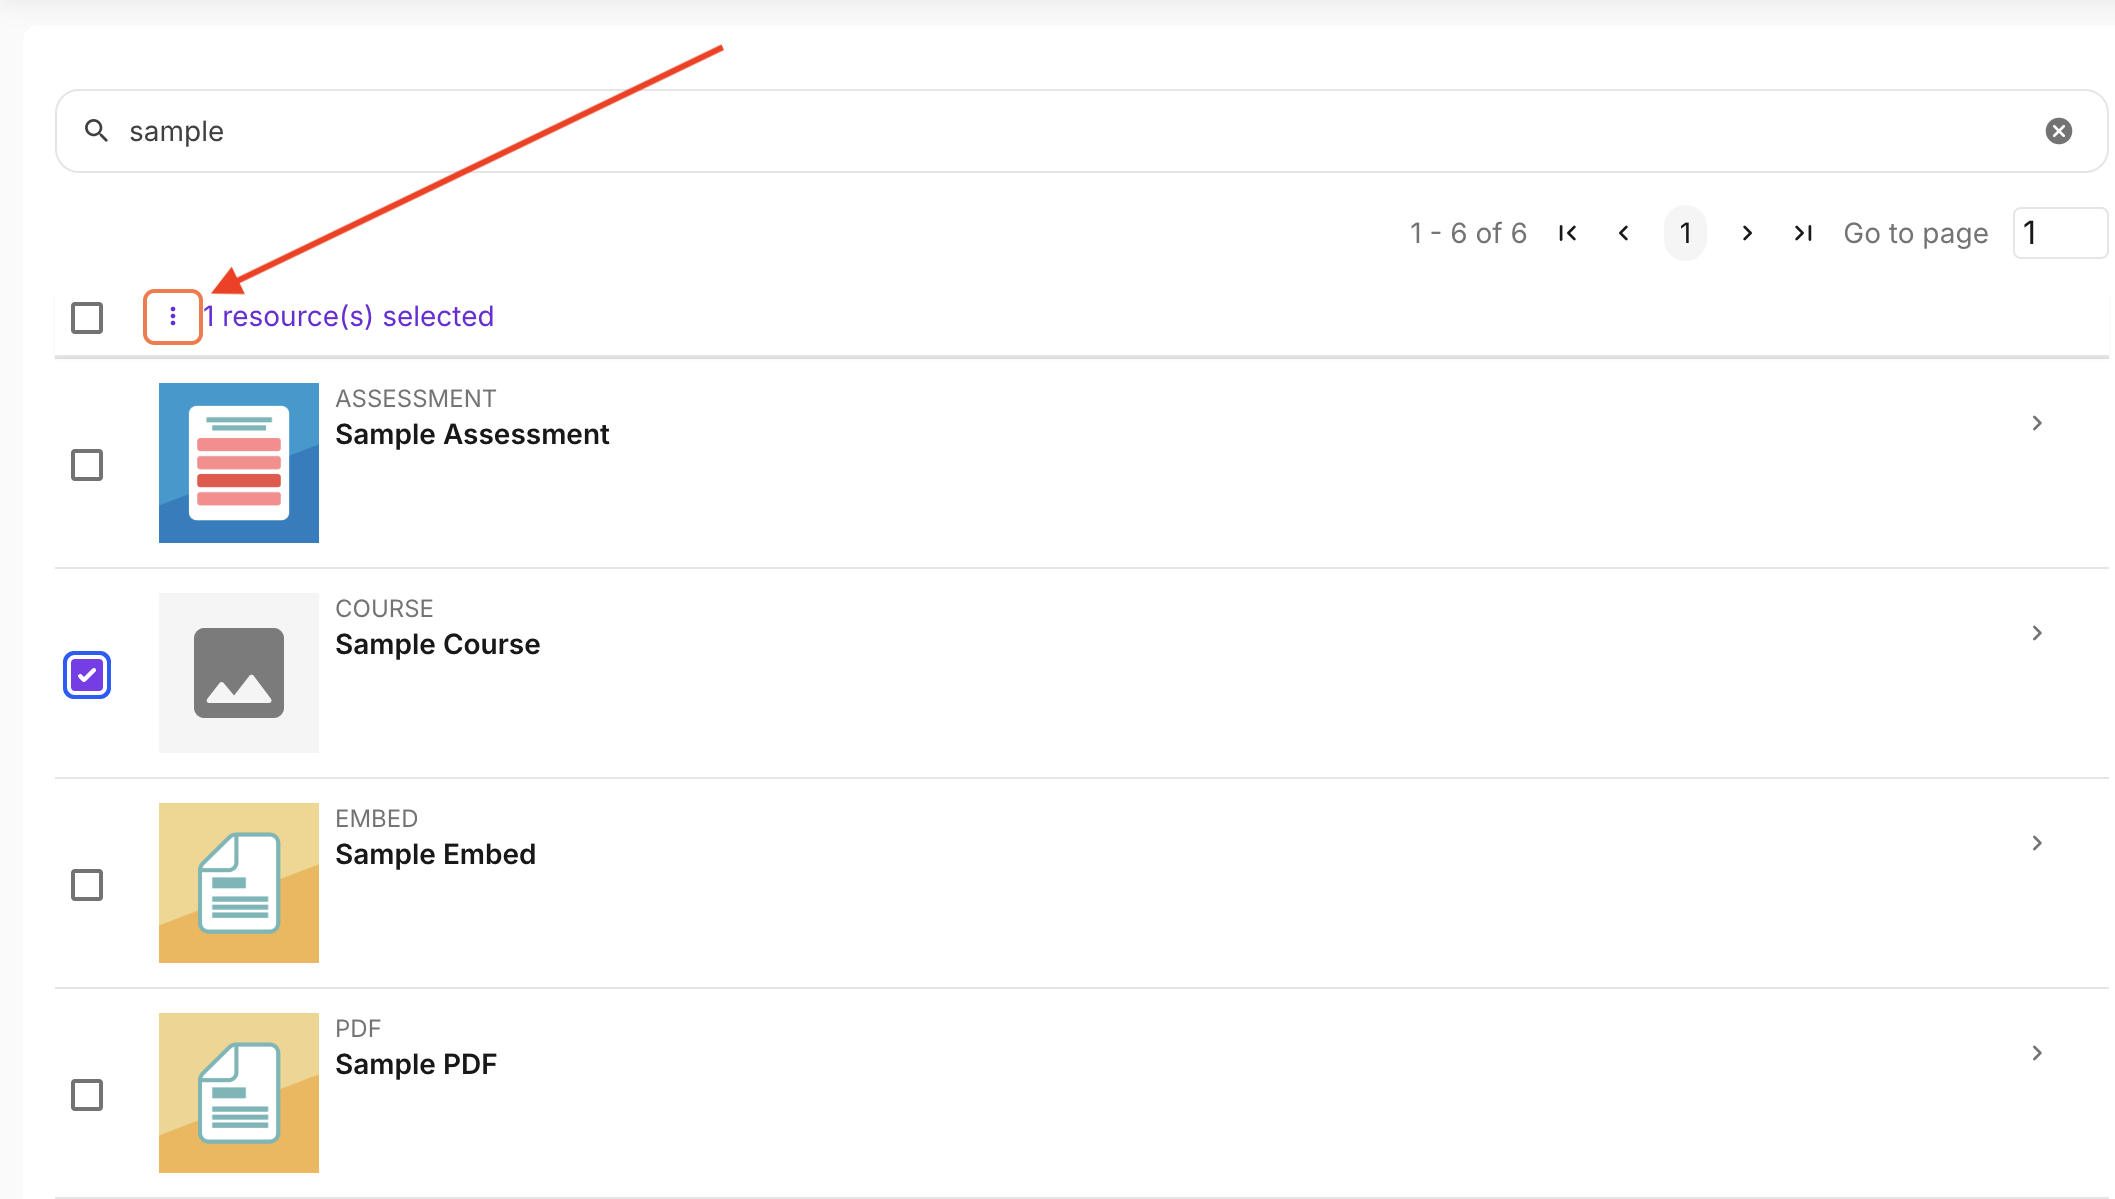Click the PDF type label
The width and height of the screenshot is (2115, 1199).
pos(358,1028)
